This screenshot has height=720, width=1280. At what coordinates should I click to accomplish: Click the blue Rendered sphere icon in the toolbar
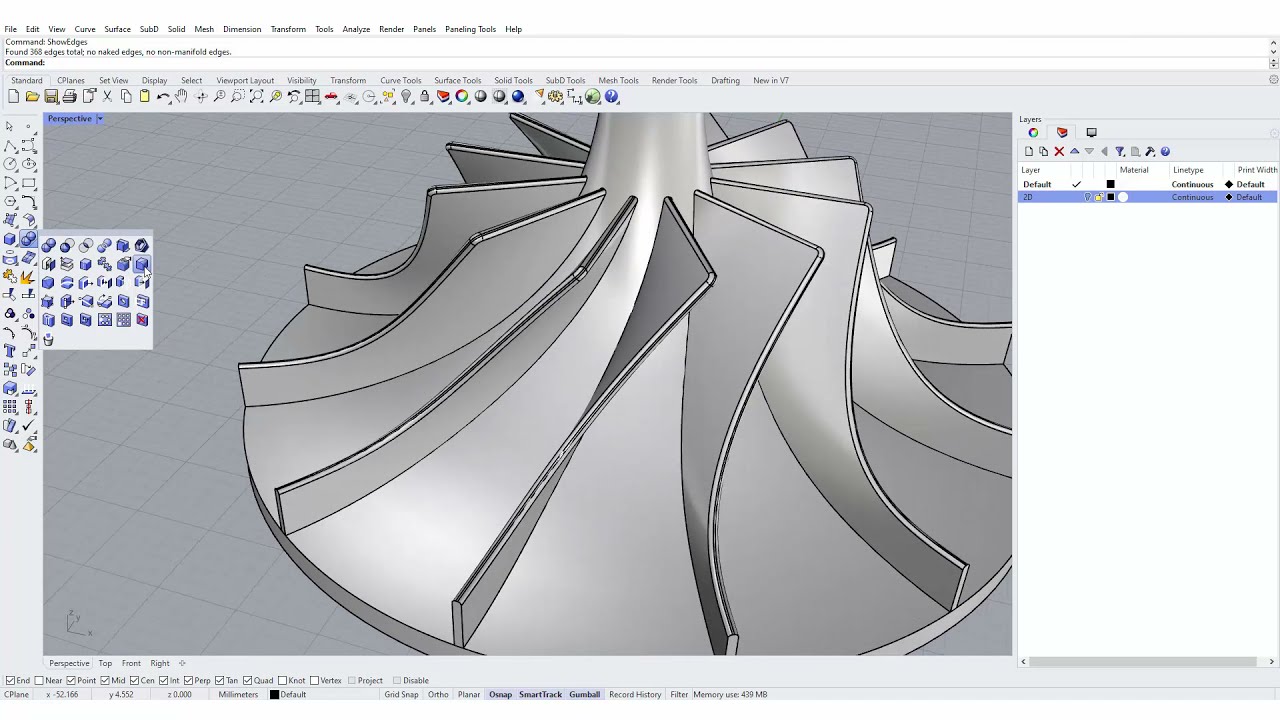point(518,97)
